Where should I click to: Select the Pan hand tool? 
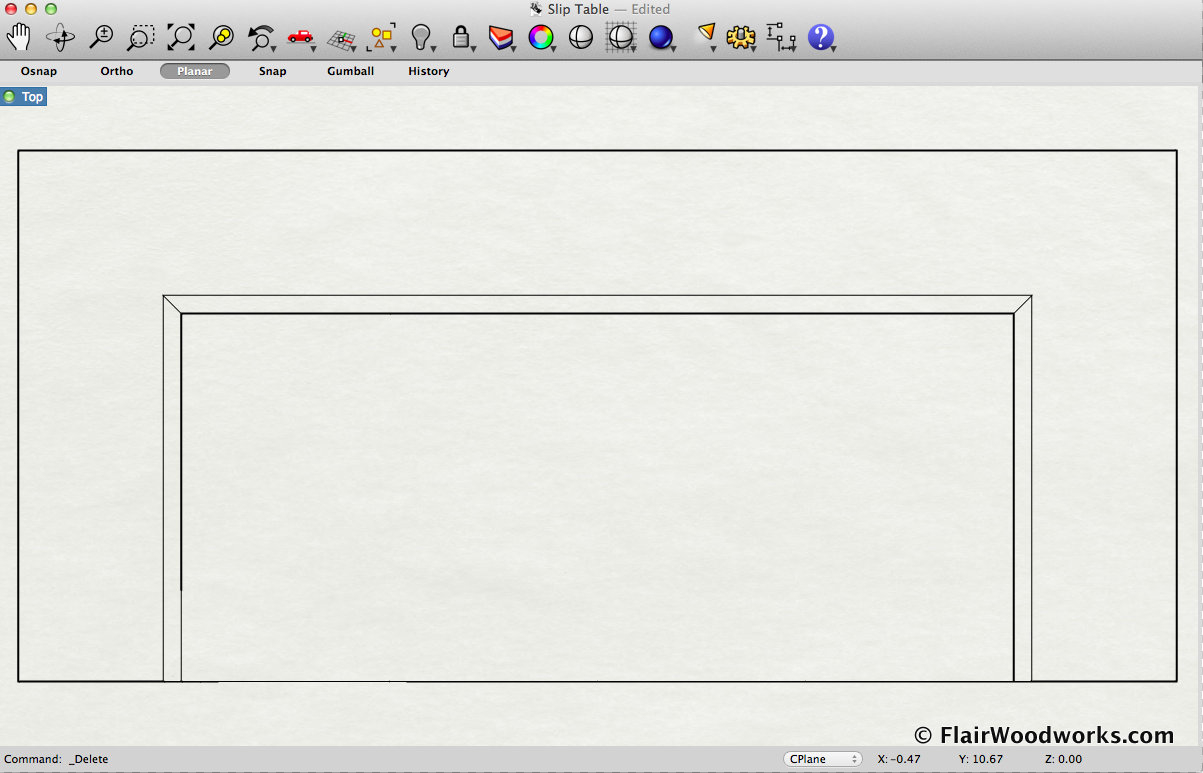click(19, 38)
